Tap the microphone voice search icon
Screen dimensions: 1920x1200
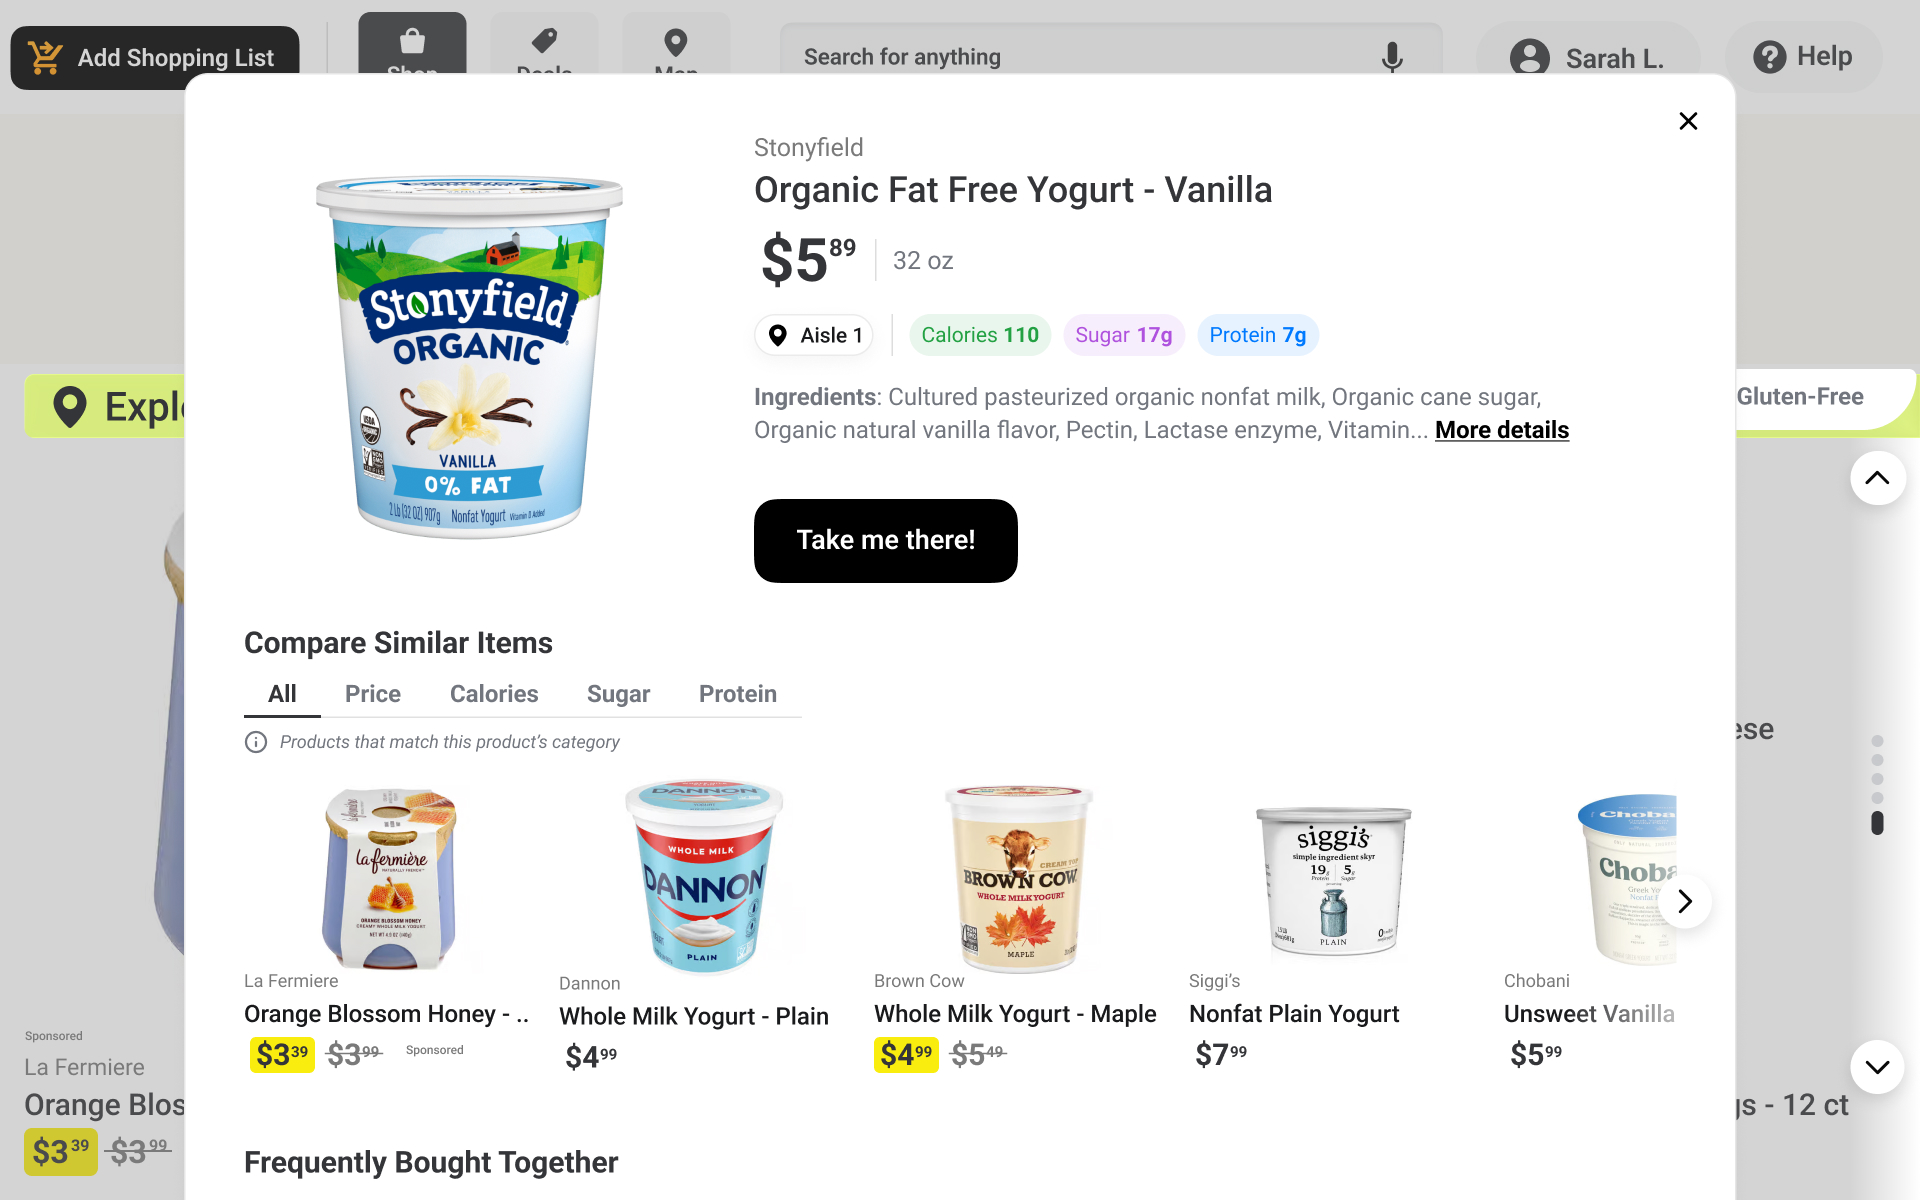point(1391,57)
